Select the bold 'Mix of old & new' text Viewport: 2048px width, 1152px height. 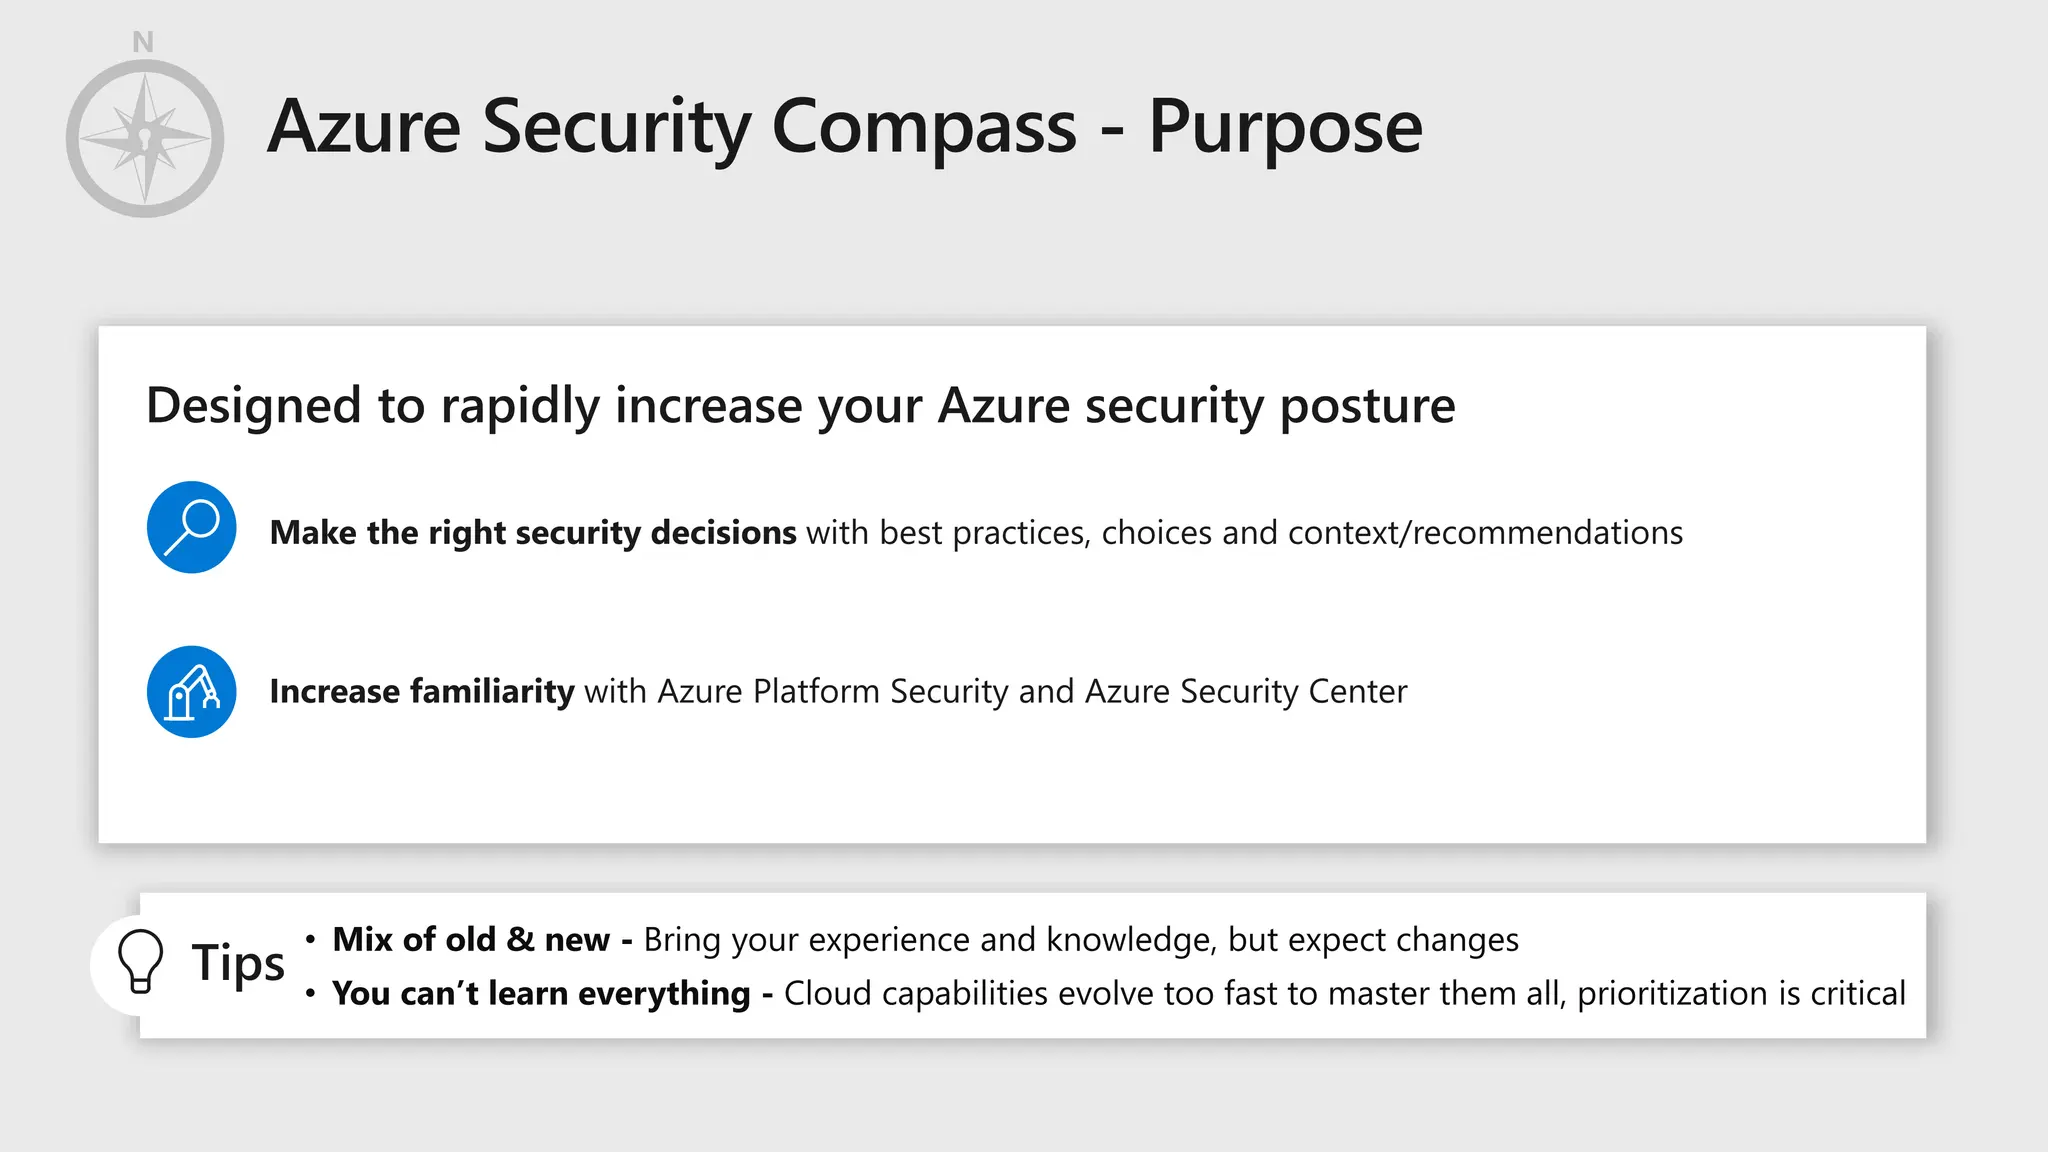pos(471,940)
